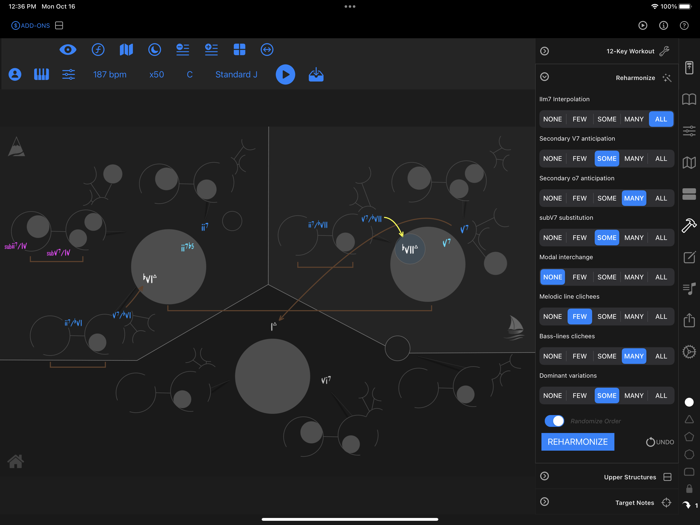This screenshot has width=700, height=525.
Task: Open the piano keyboard icon
Action: (x=42, y=75)
